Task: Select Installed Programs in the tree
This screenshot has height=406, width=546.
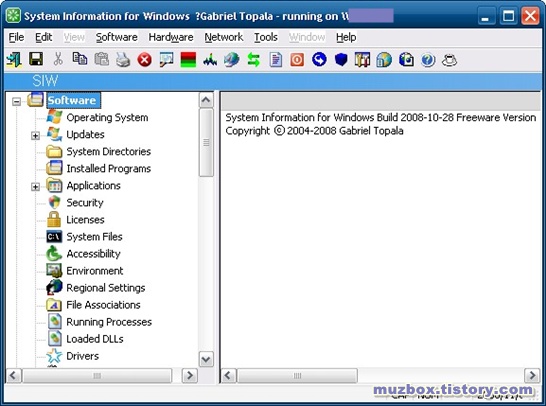Action: click(108, 169)
